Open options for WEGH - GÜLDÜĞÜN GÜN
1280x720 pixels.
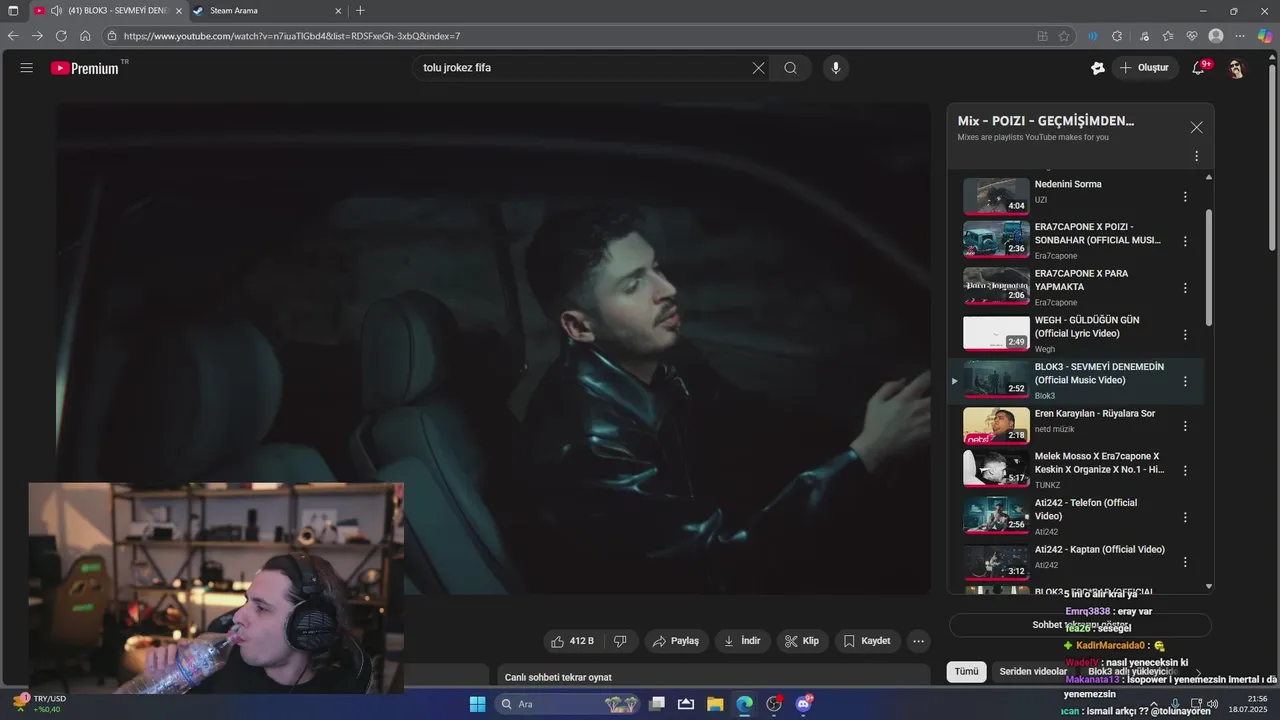(1185, 335)
